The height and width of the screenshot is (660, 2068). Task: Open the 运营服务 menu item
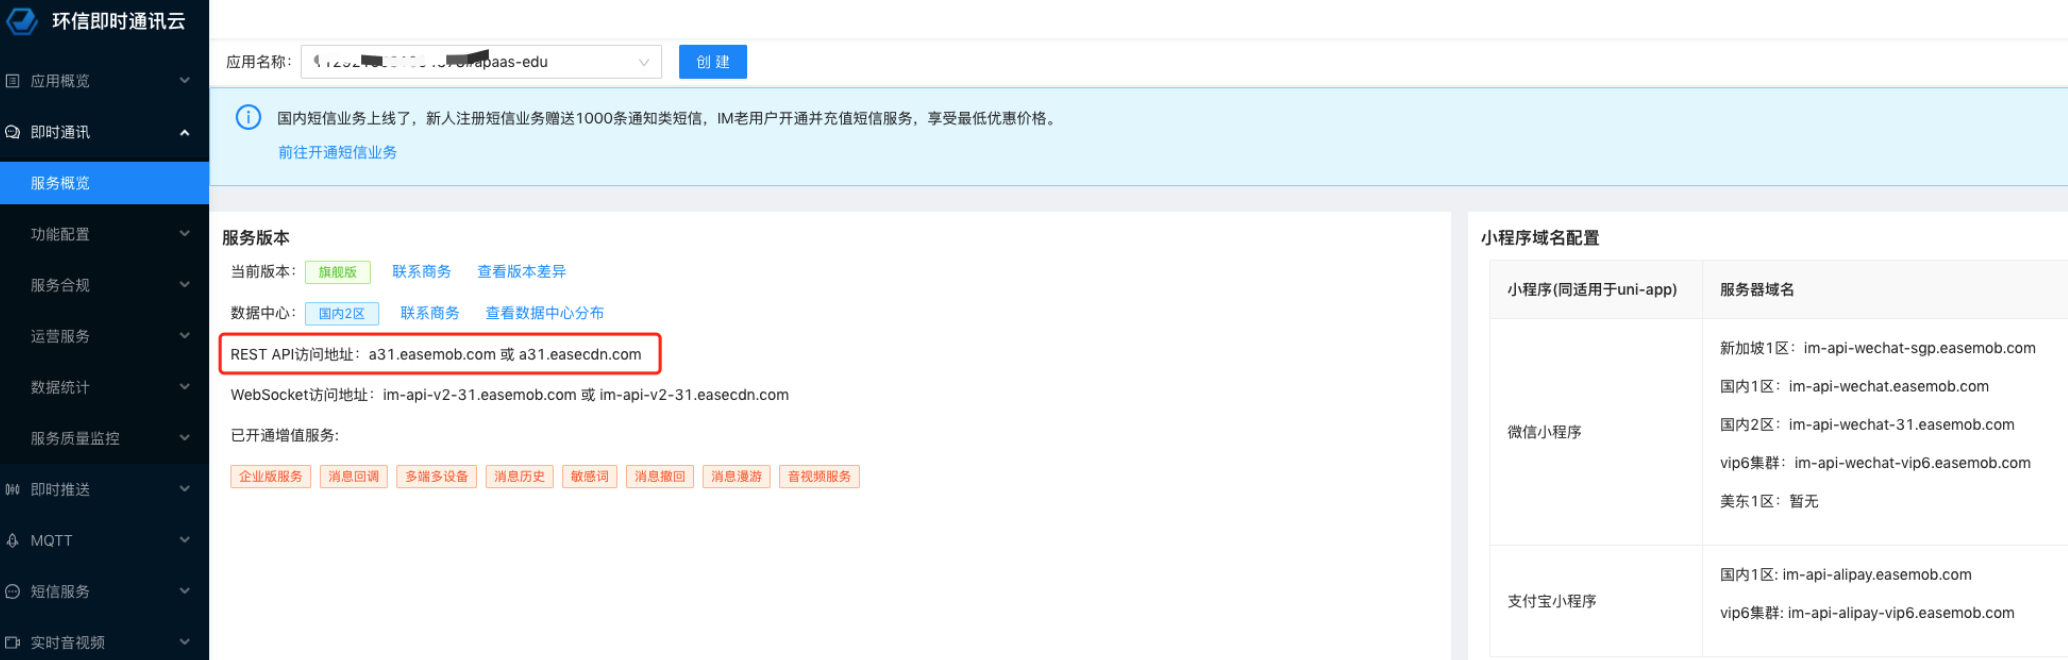(x=104, y=336)
